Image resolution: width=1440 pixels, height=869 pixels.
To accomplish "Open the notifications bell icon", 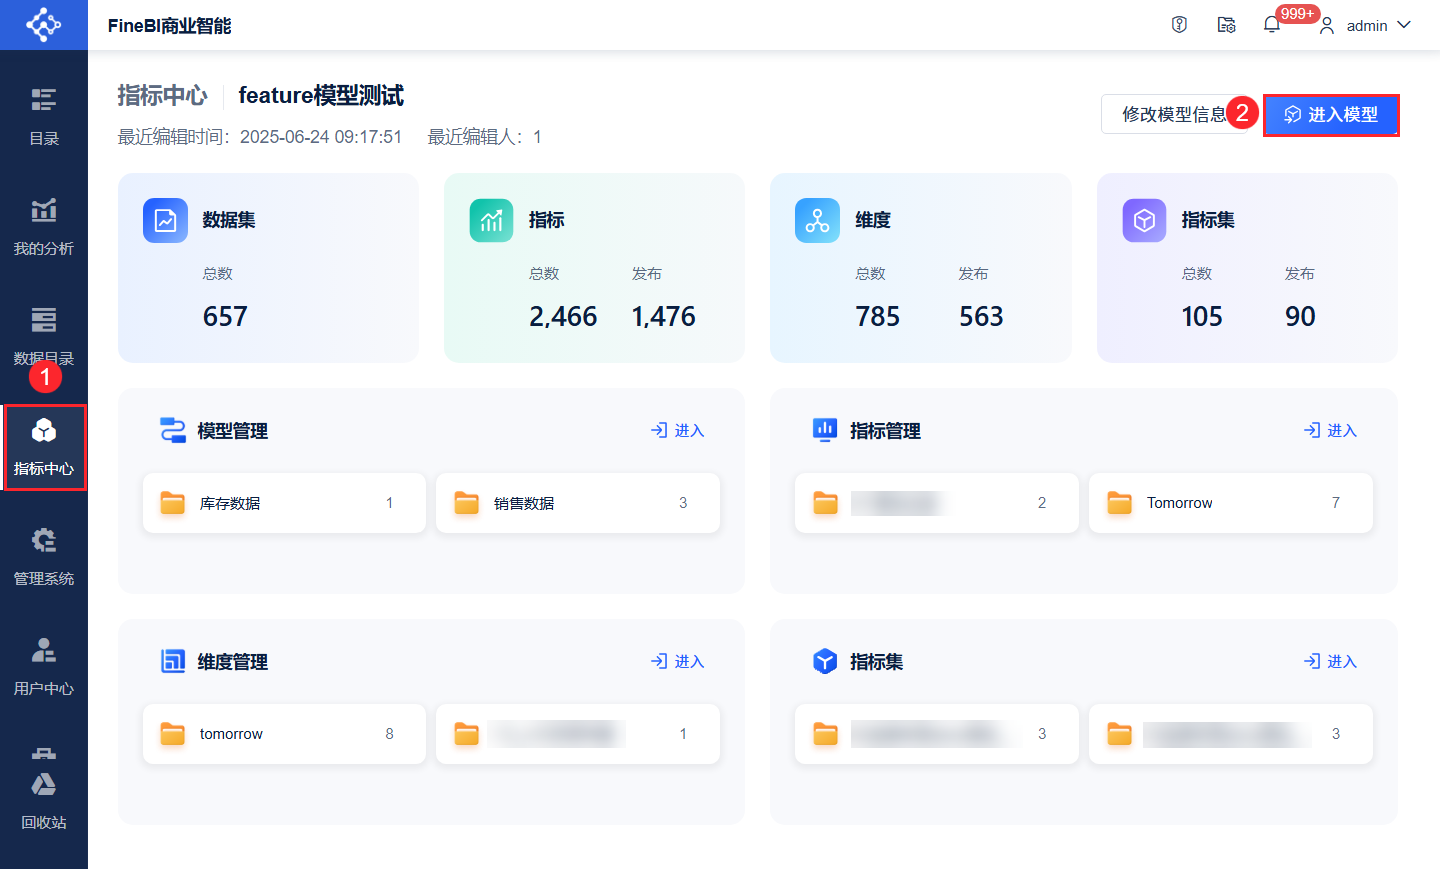I will point(1272,25).
